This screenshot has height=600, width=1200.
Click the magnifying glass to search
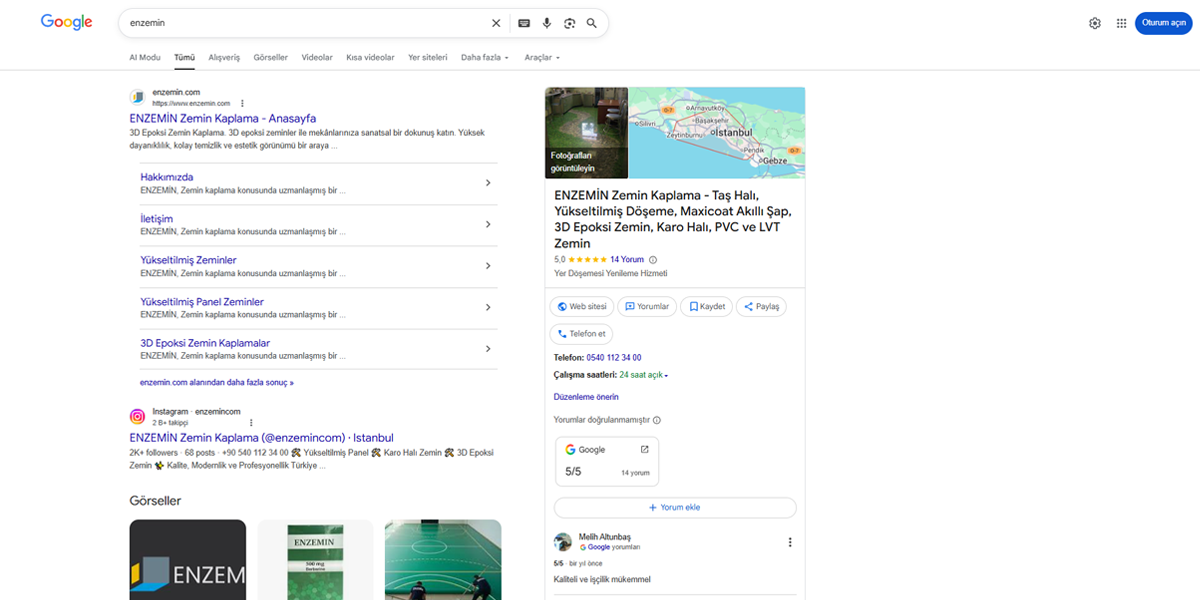pos(592,22)
